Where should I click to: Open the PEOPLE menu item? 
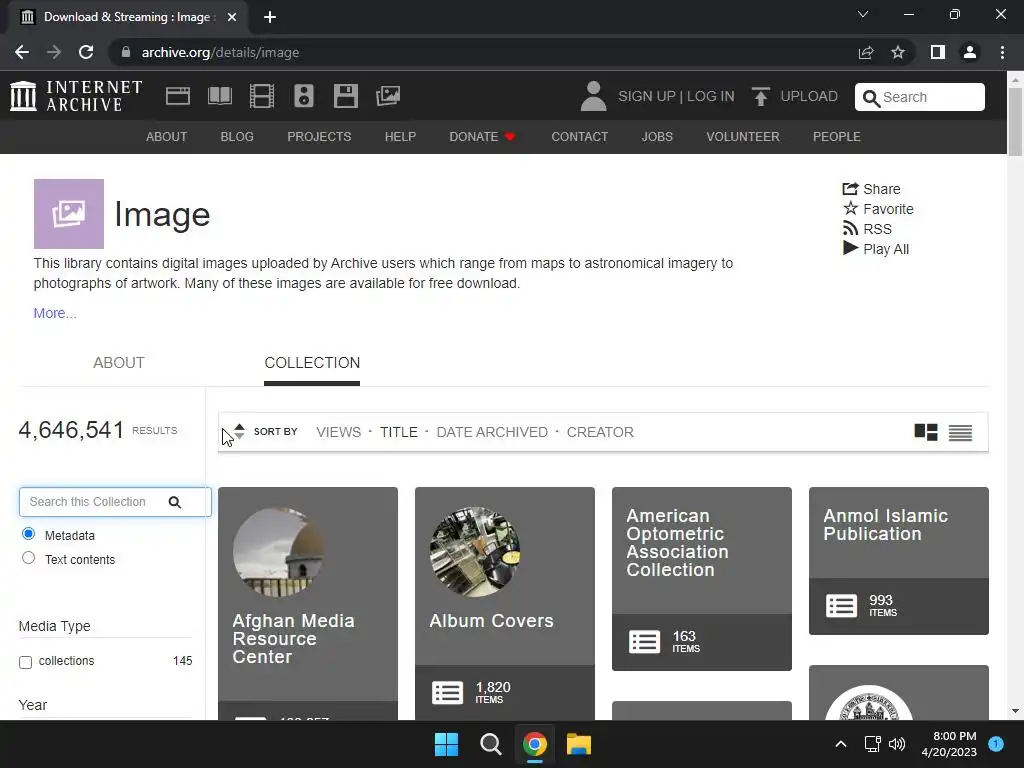tap(837, 136)
